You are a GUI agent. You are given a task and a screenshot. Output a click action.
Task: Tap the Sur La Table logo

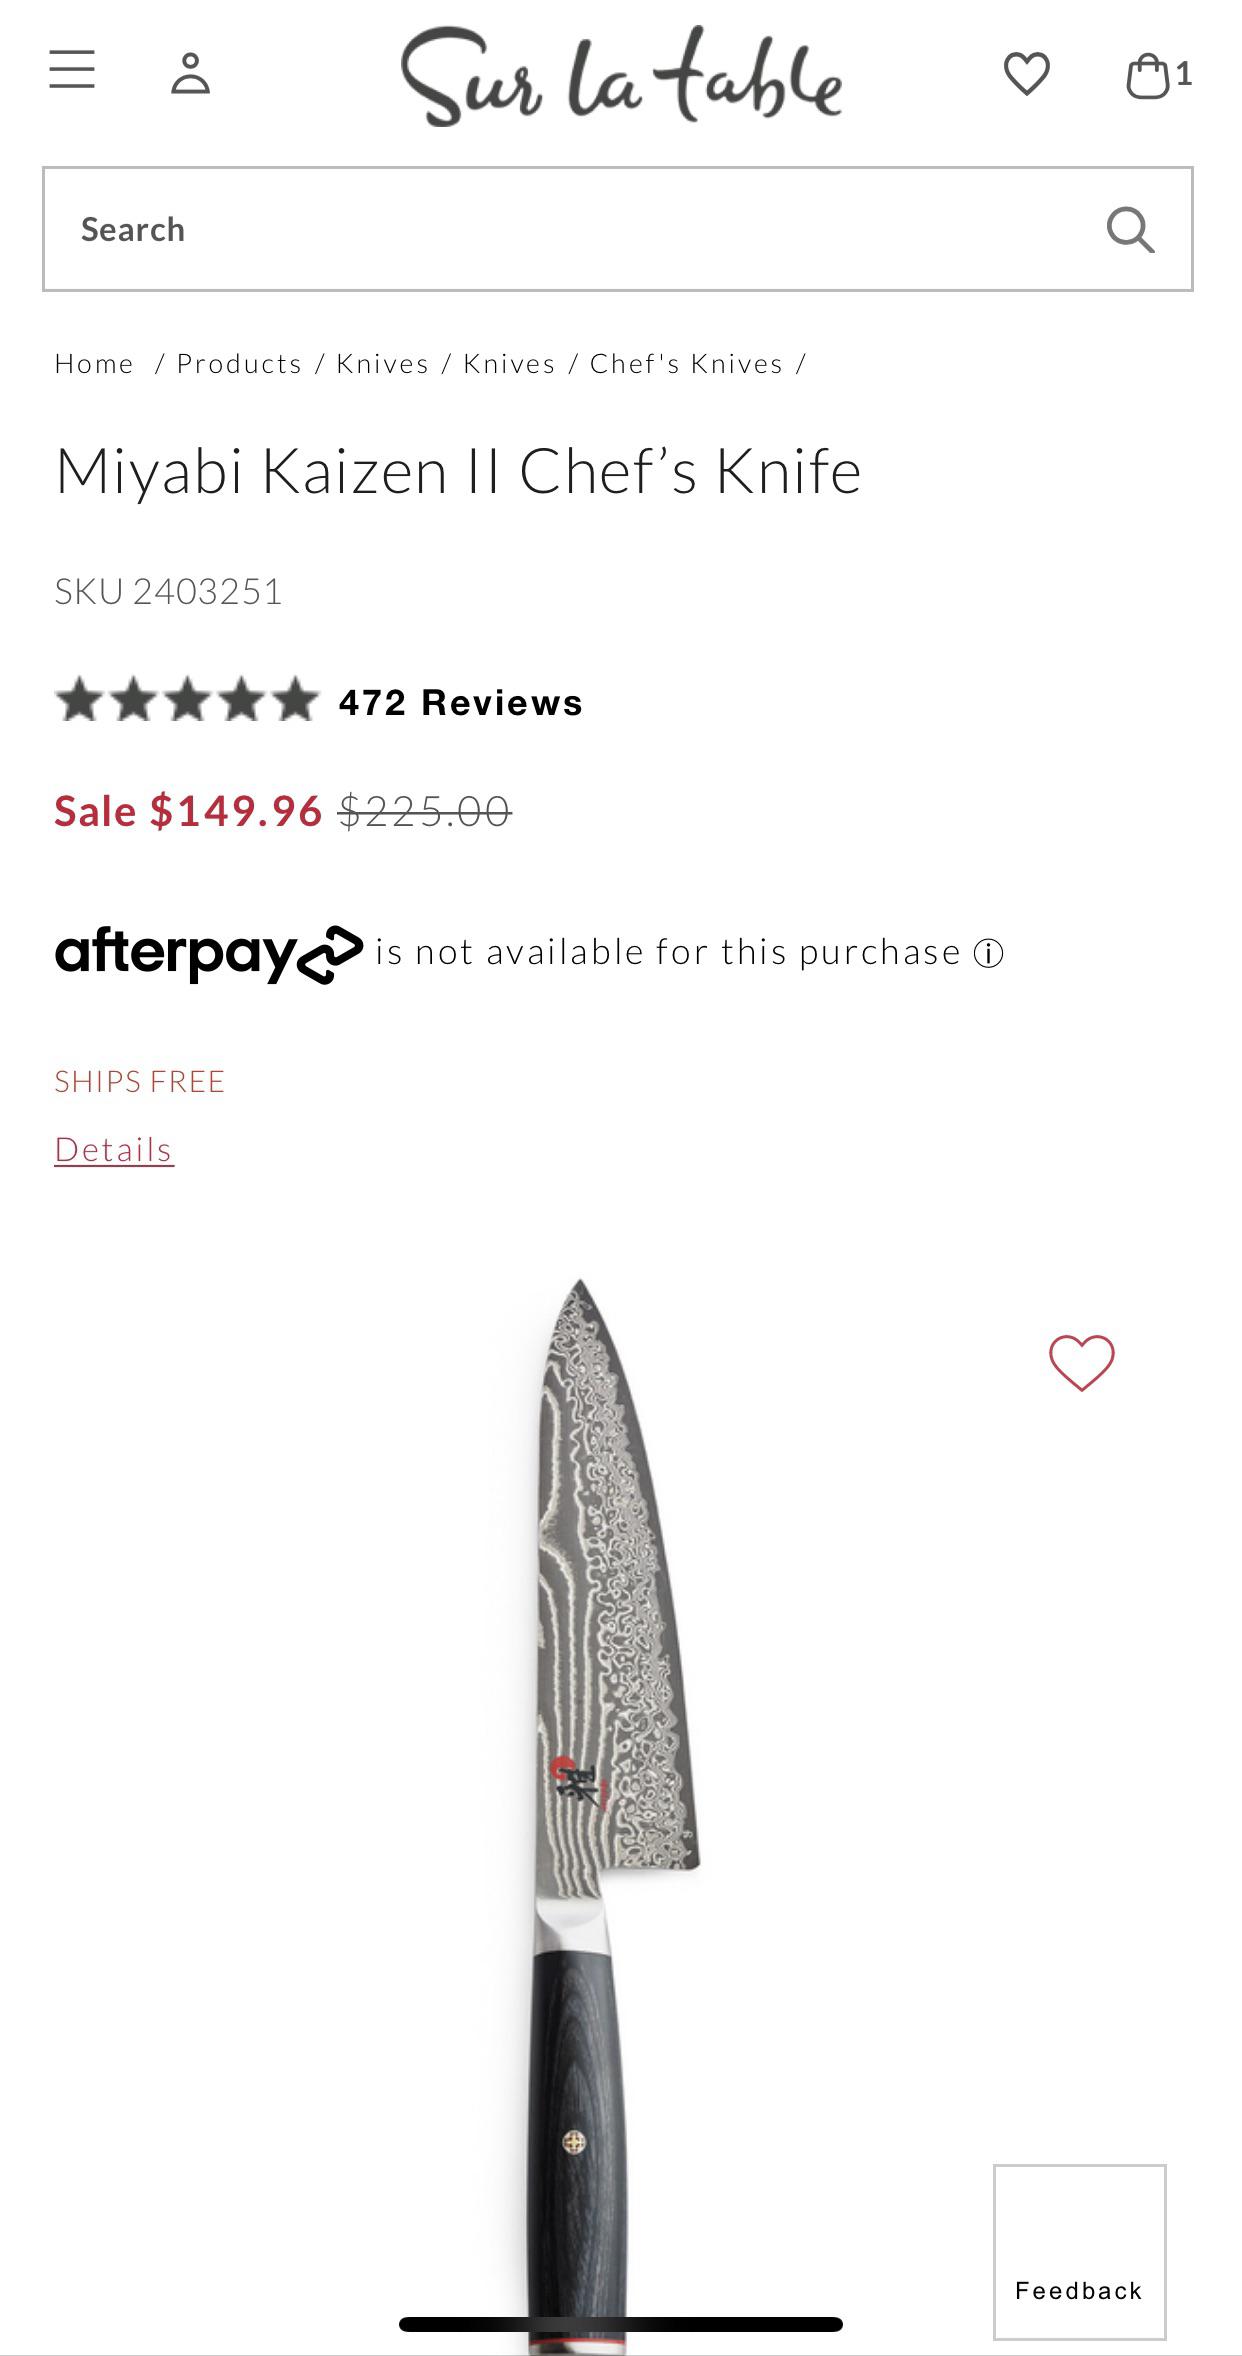(x=620, y=76)
